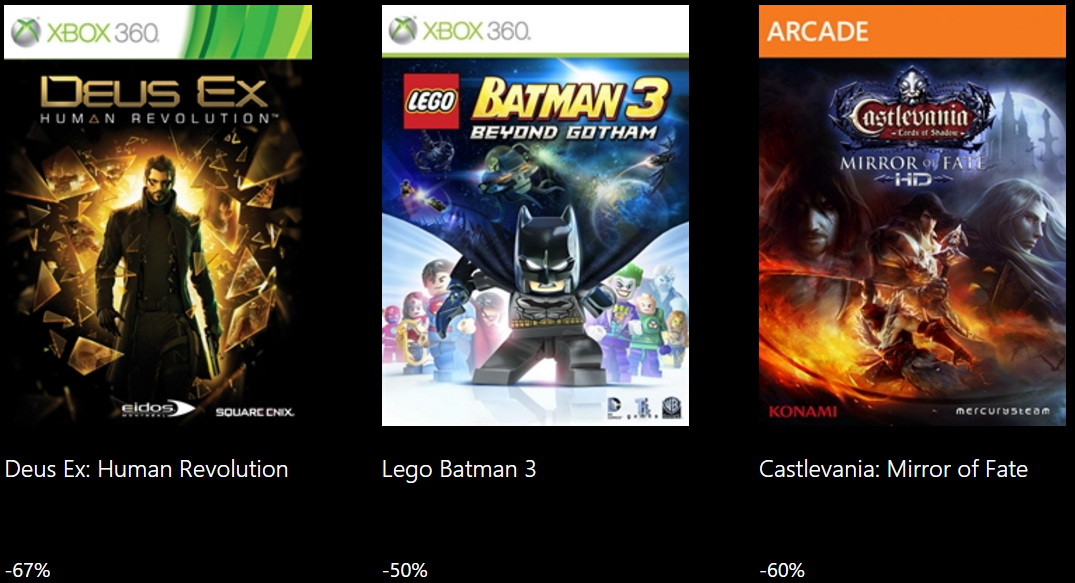Click the Lego Batman 3 title text

459,470
